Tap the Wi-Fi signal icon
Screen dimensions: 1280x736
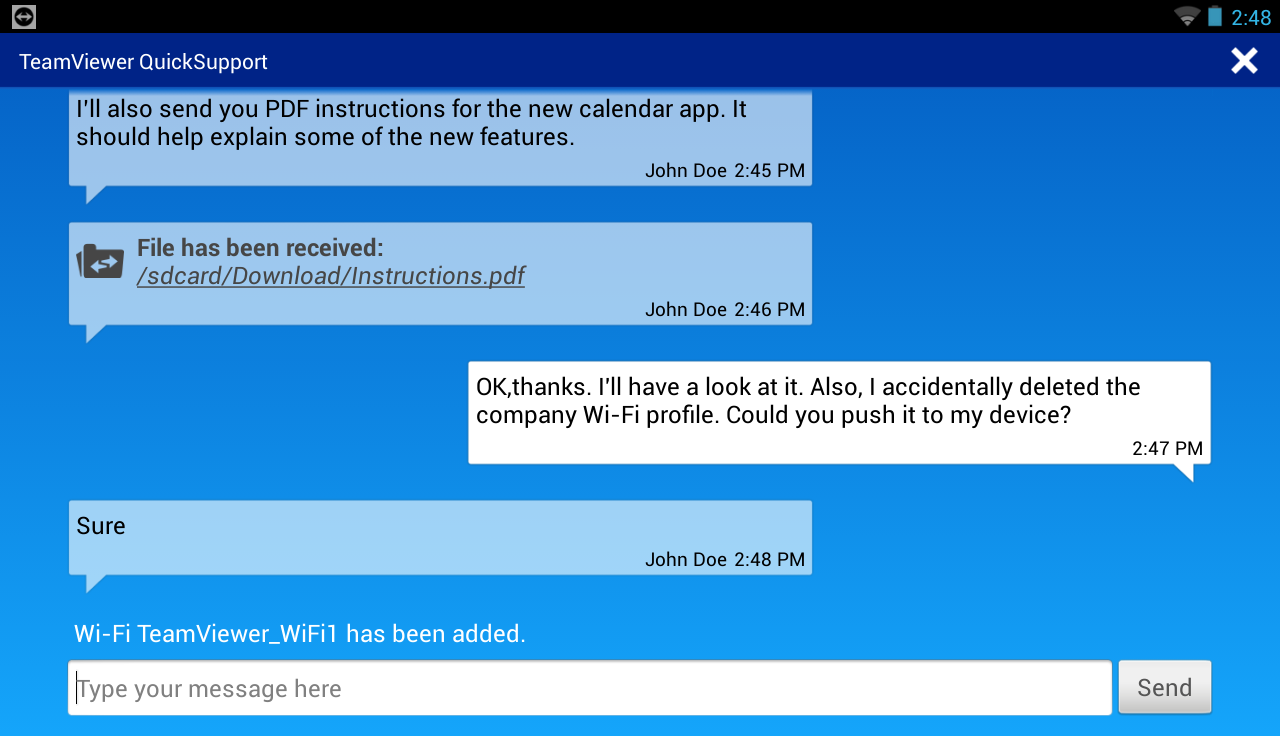point(1187,16)
